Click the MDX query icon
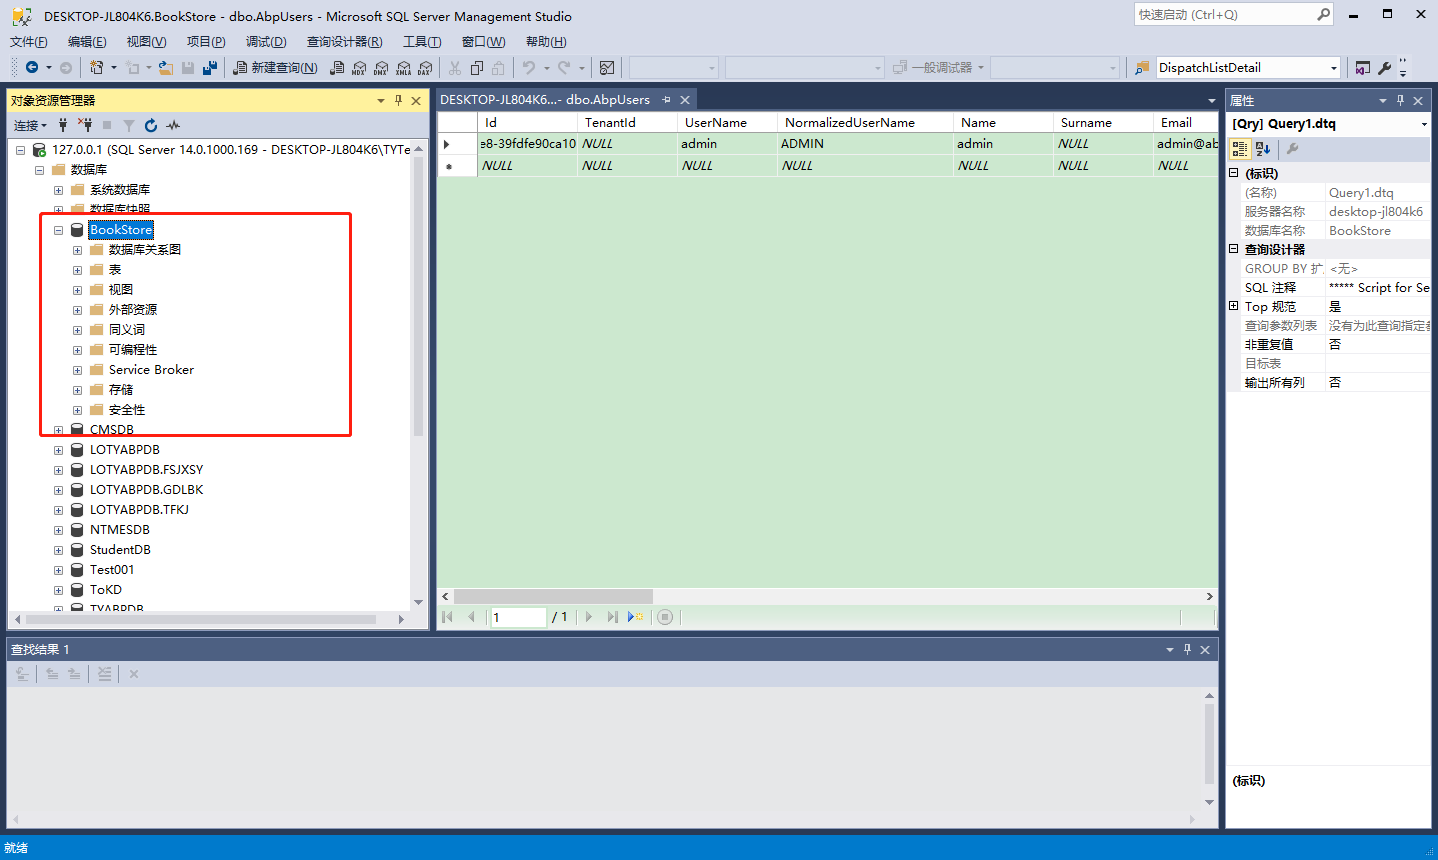 coord(359,67)
